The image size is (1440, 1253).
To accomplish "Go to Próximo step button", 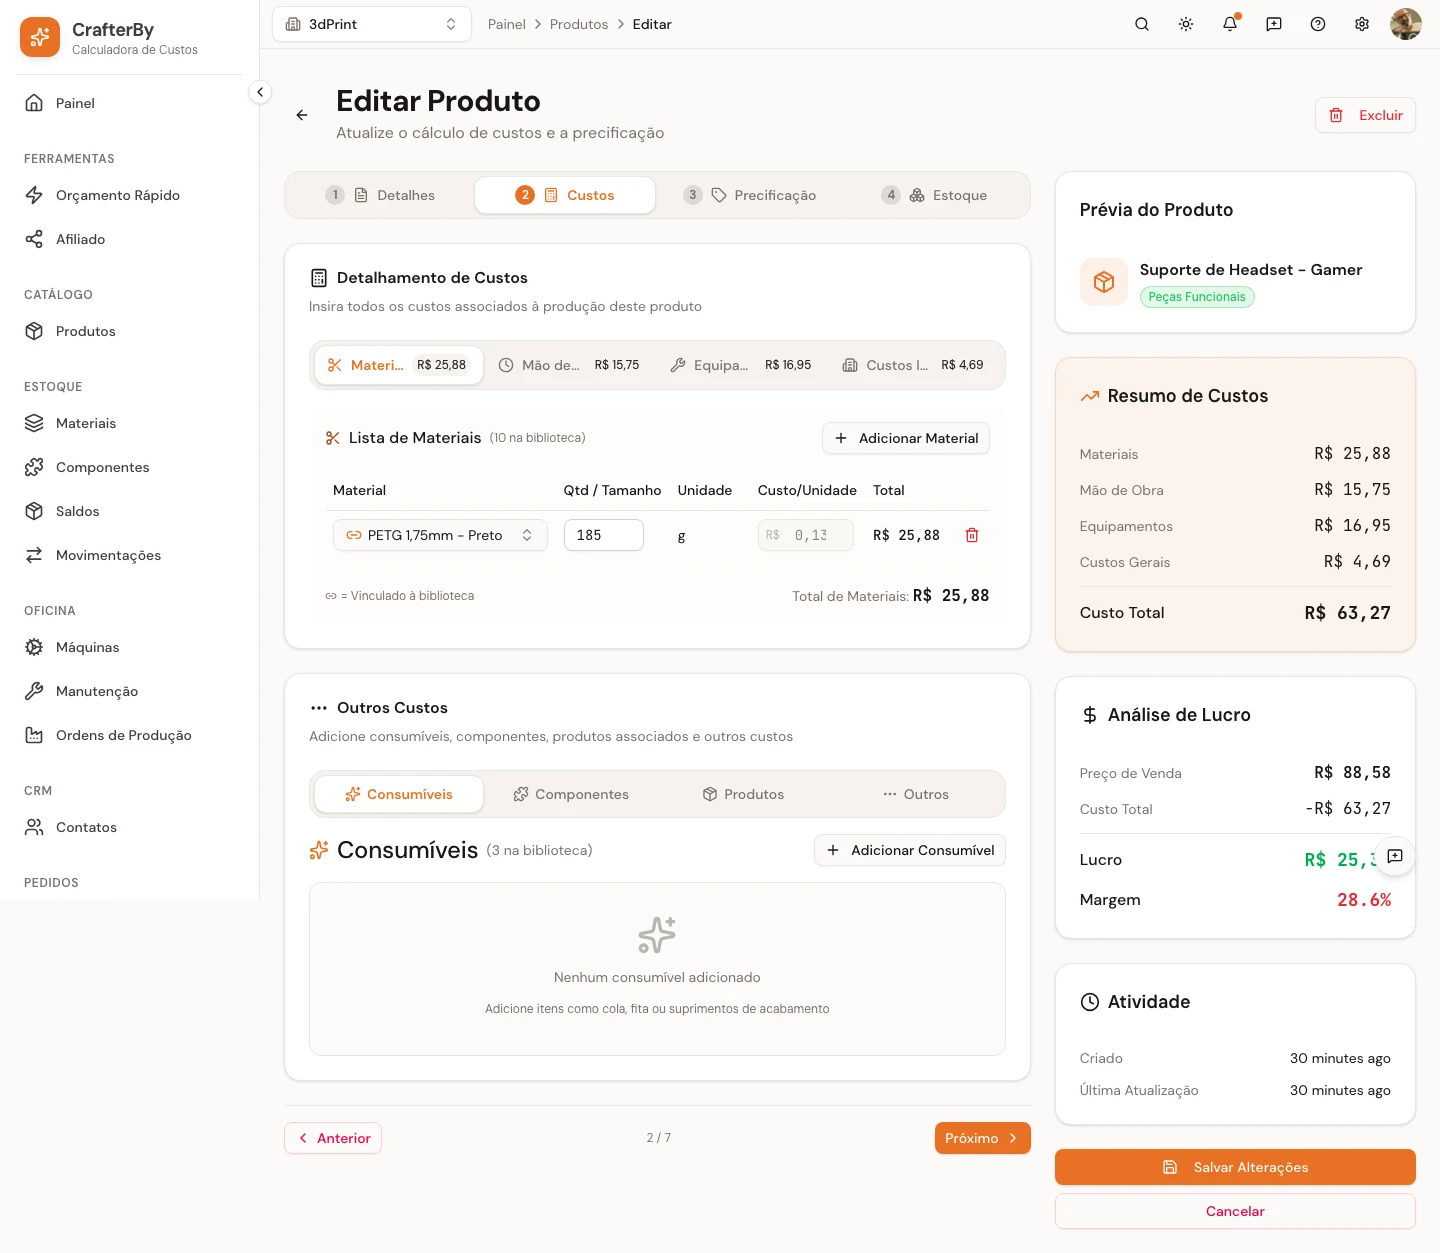I will (982, 1138).
